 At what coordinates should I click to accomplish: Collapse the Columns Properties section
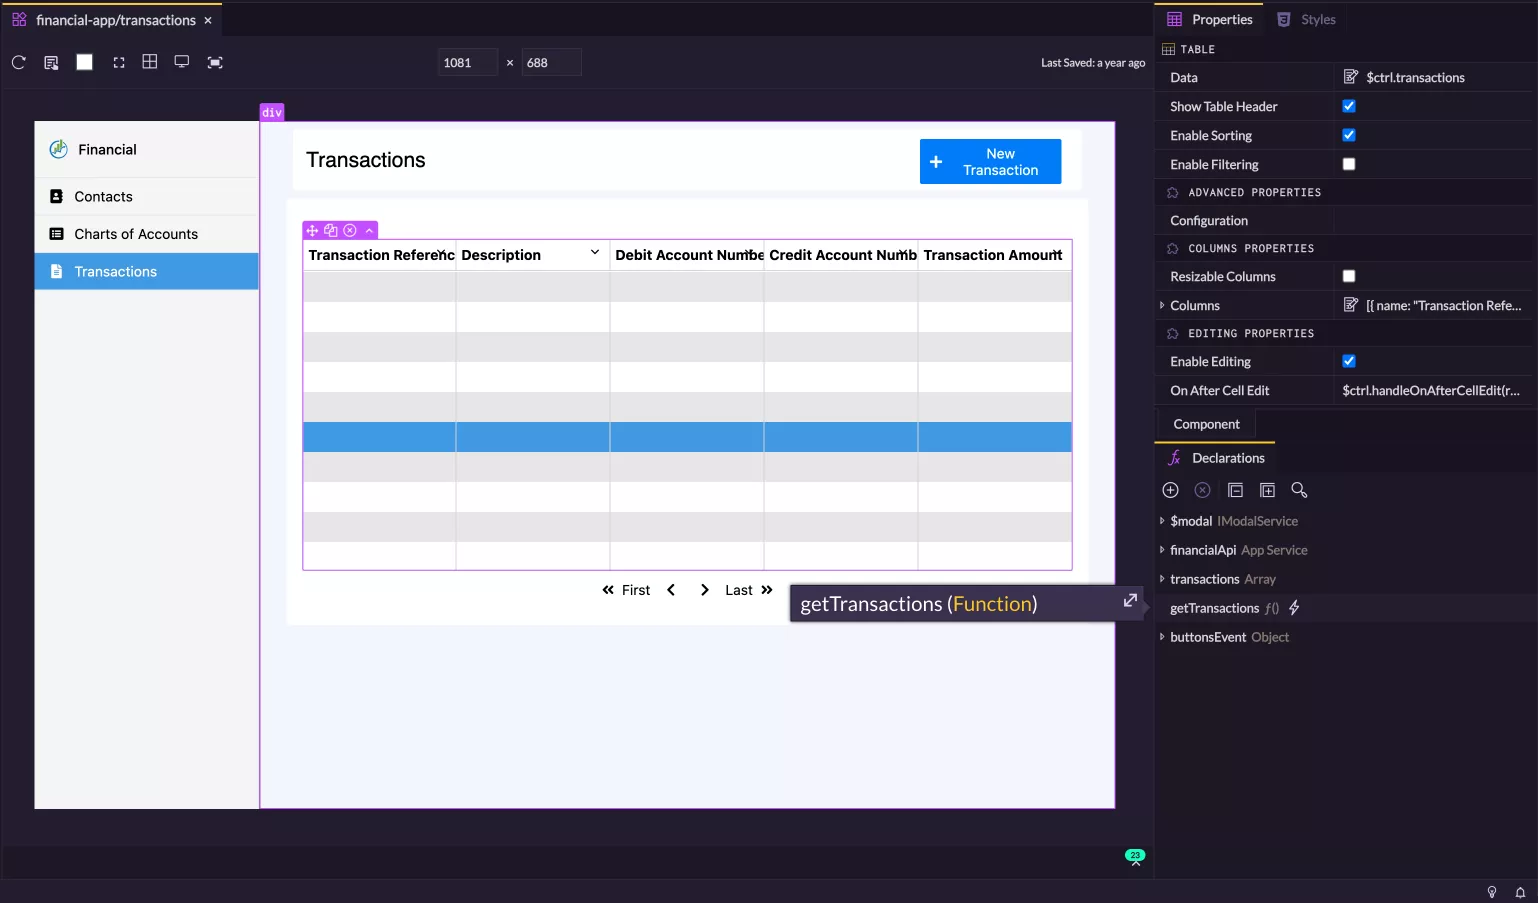pos(1173,248)
